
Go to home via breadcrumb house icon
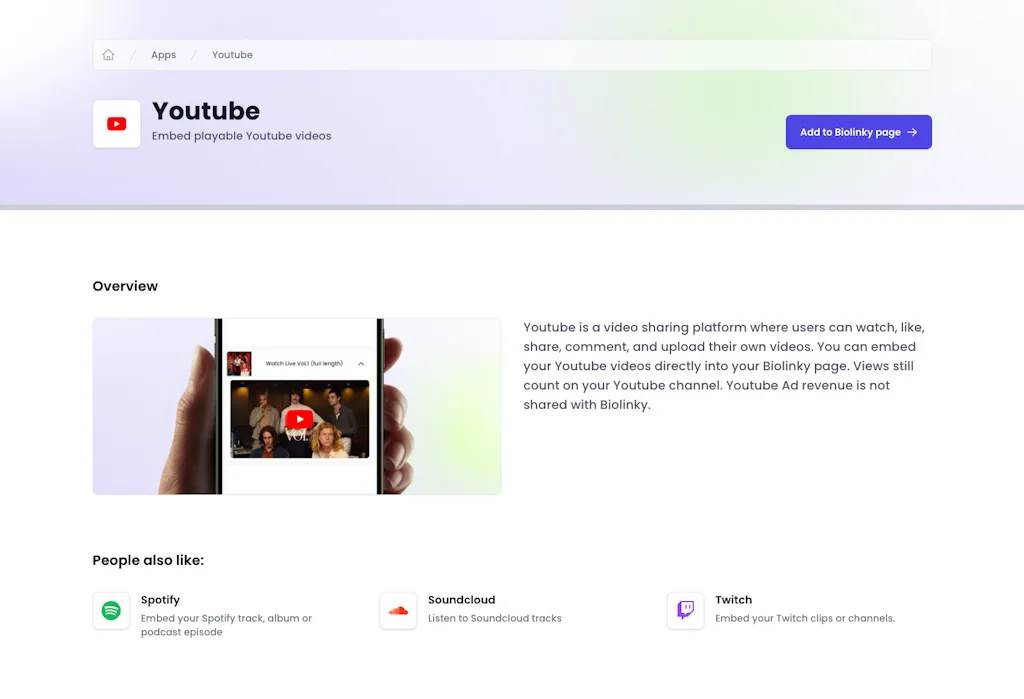coord(108,55)
